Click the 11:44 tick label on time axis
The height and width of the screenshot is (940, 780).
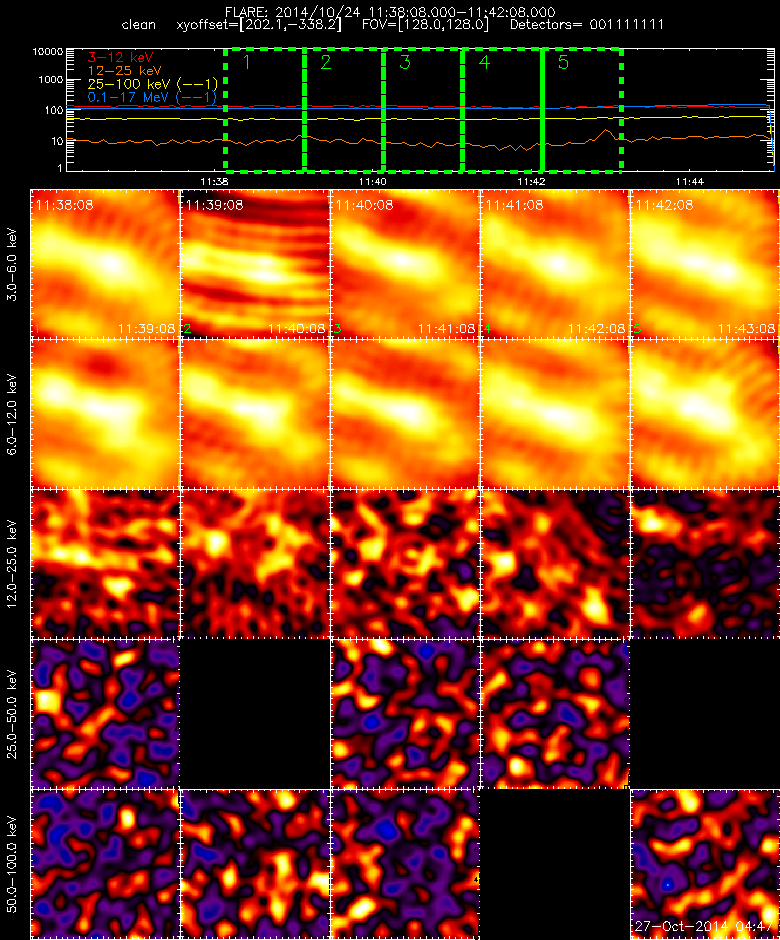click(x=689, y=181)
